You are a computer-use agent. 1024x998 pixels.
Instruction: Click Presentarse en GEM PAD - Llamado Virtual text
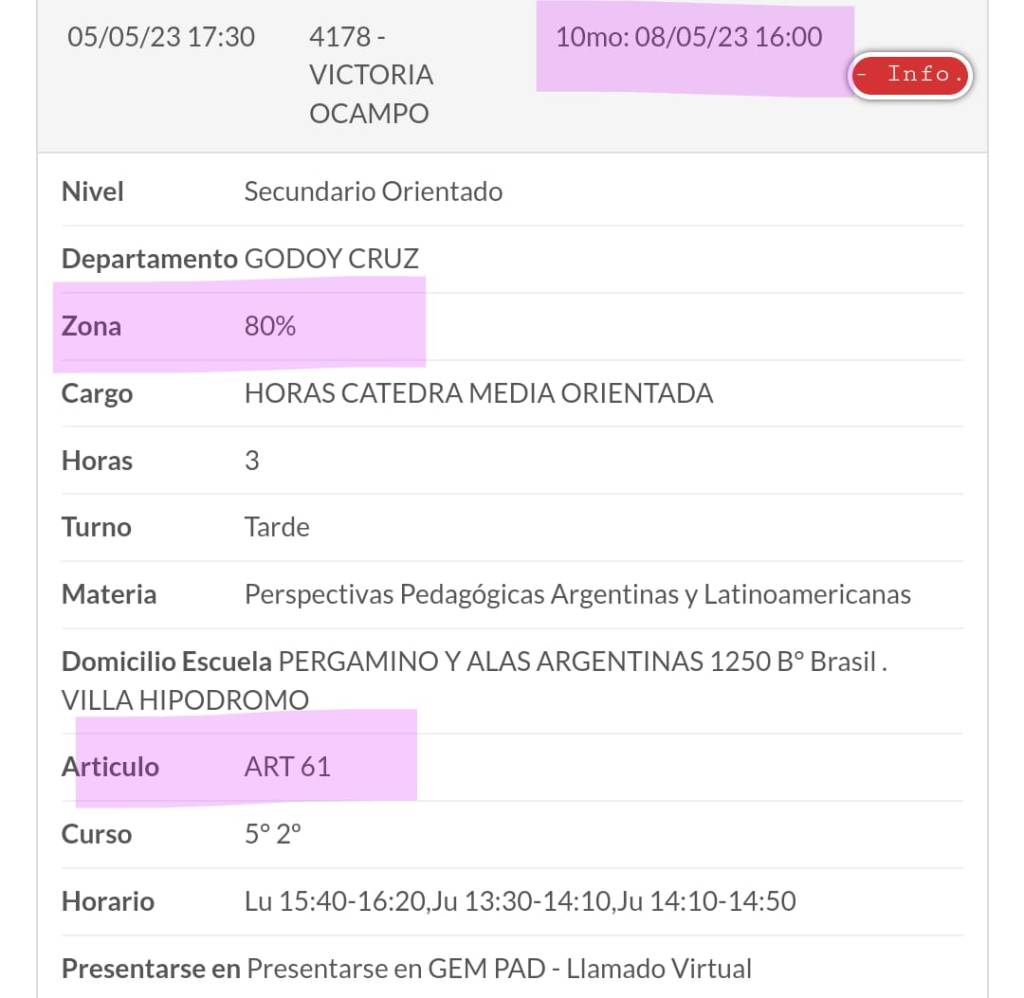[x=499, y=968]
